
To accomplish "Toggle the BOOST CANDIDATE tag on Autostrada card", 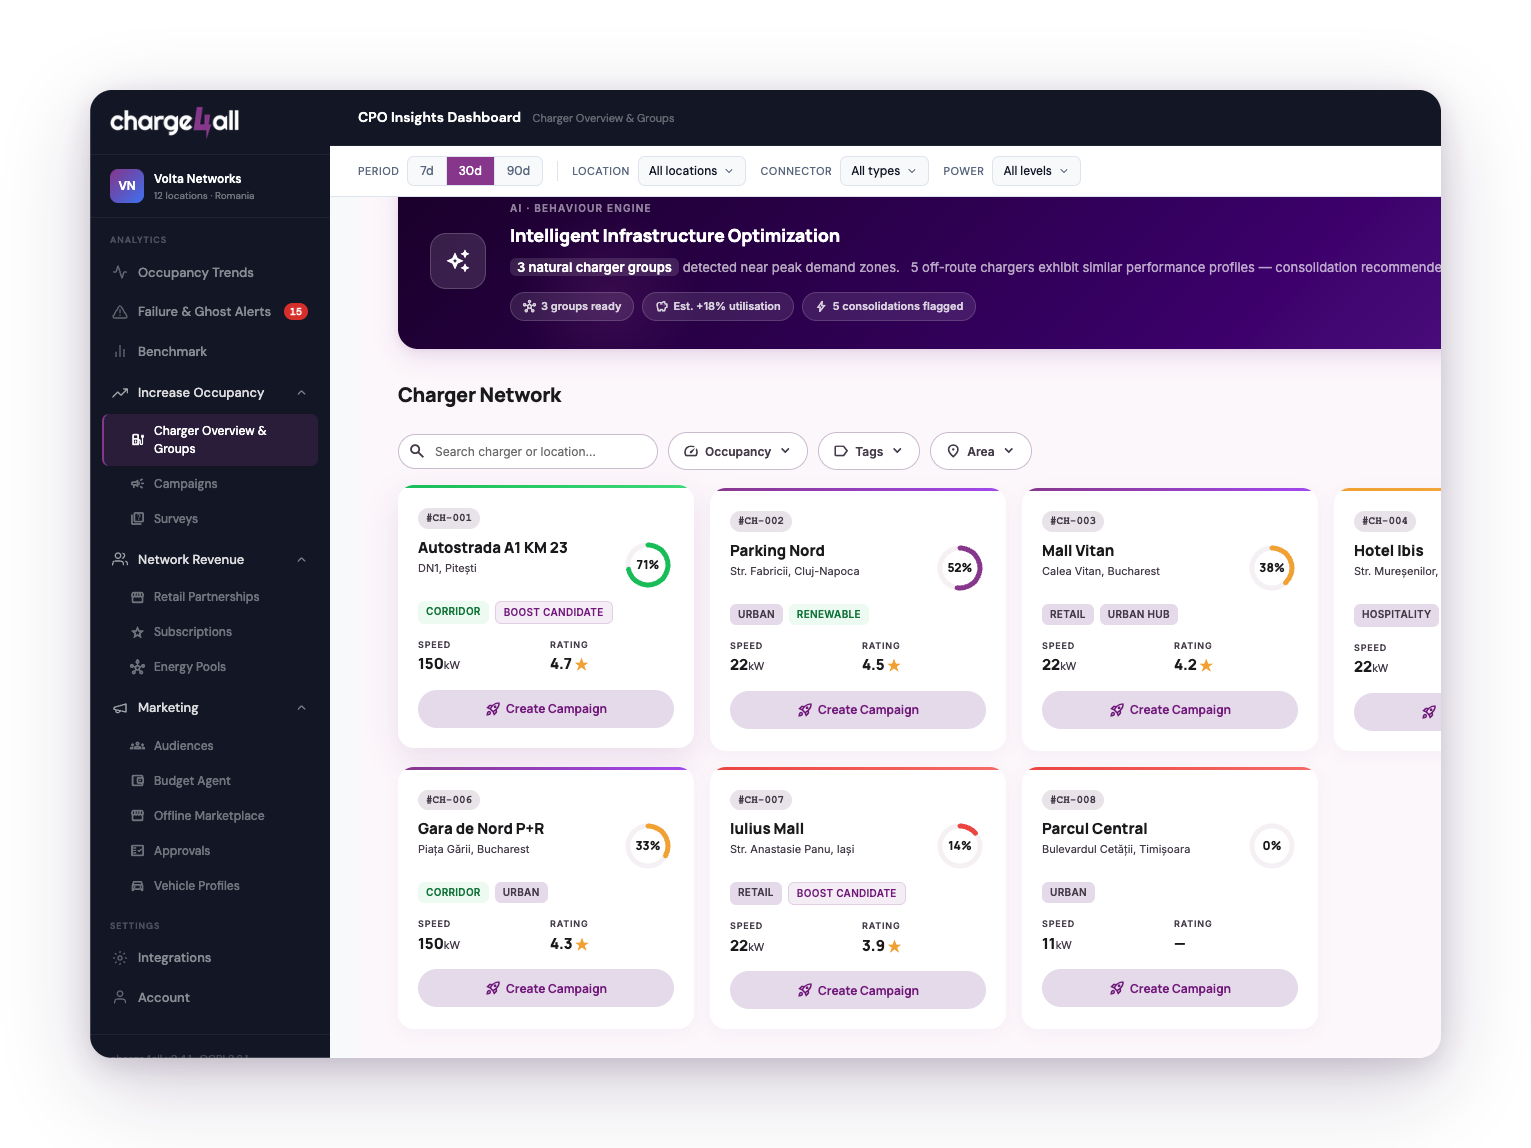I will tap(554, 612).
